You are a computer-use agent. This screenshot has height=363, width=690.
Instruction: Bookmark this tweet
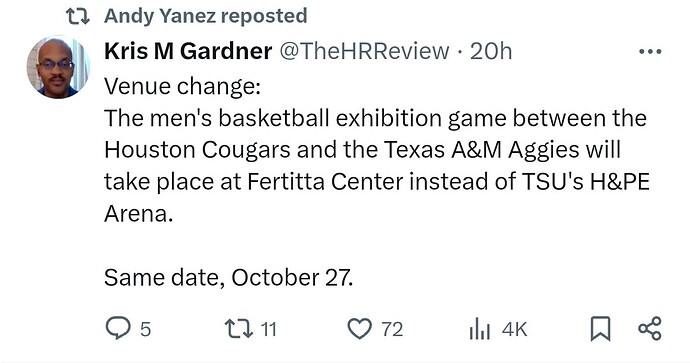point(600,329)
